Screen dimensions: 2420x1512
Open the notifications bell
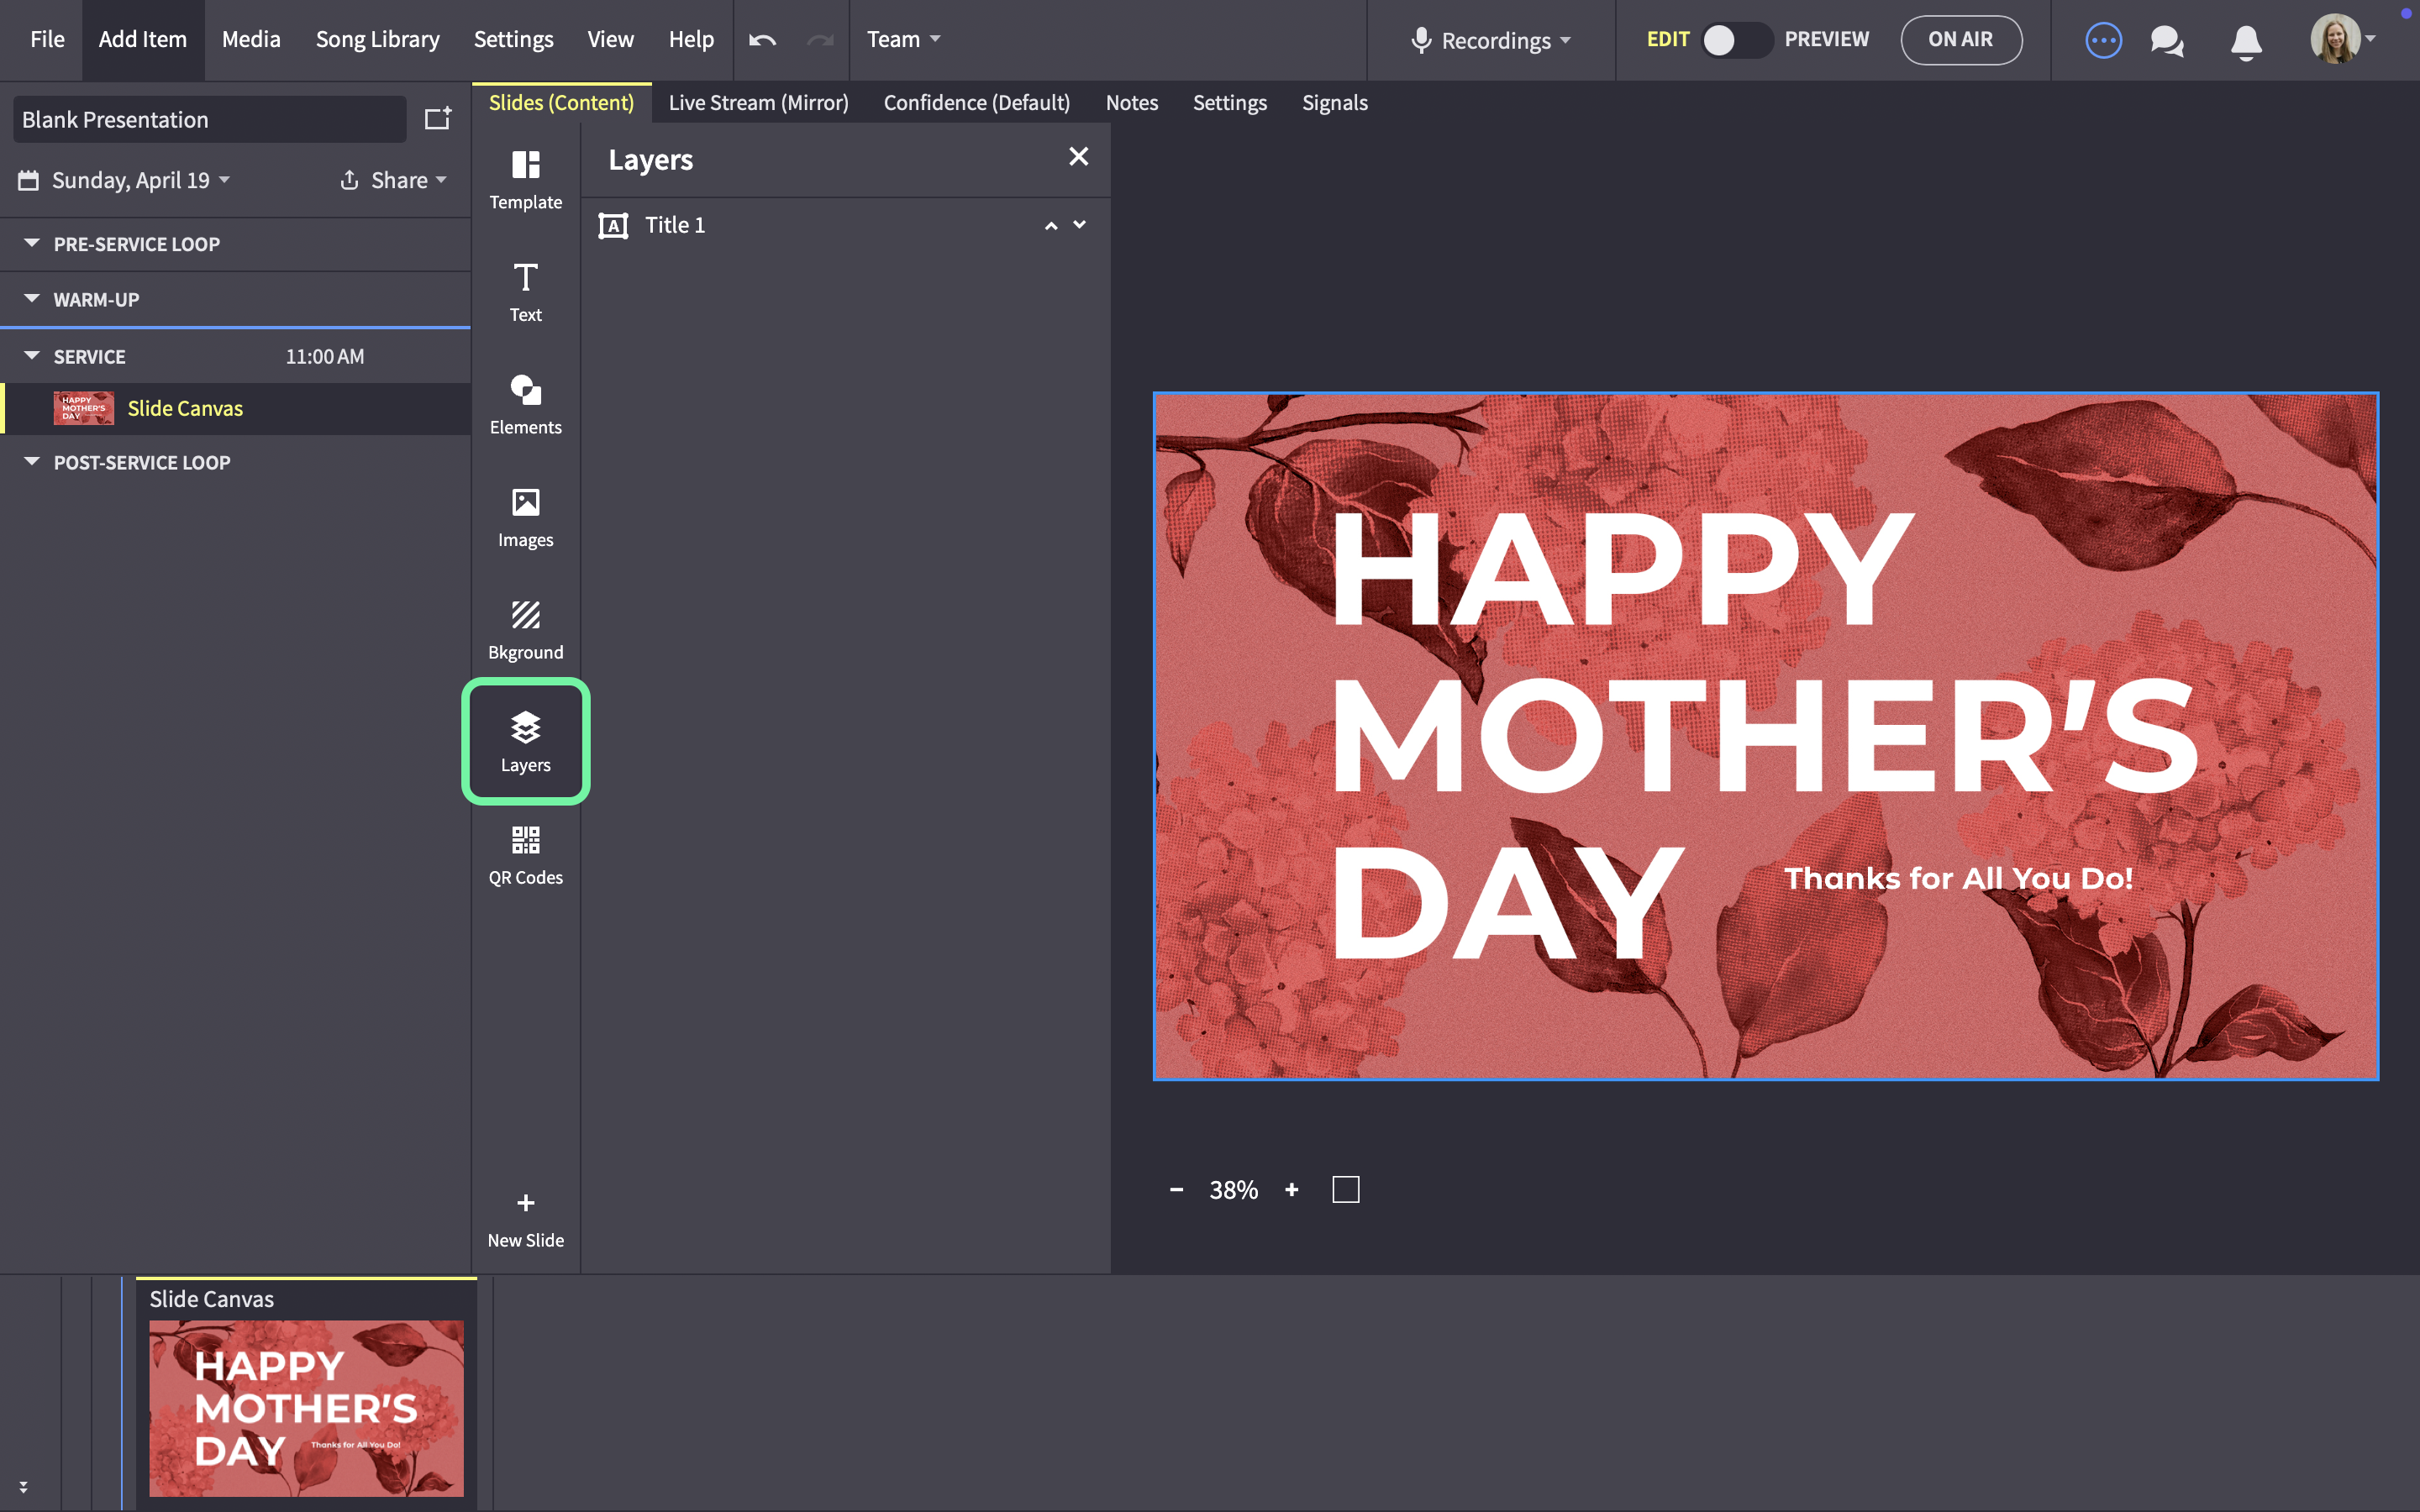[x=2246, y=41]
